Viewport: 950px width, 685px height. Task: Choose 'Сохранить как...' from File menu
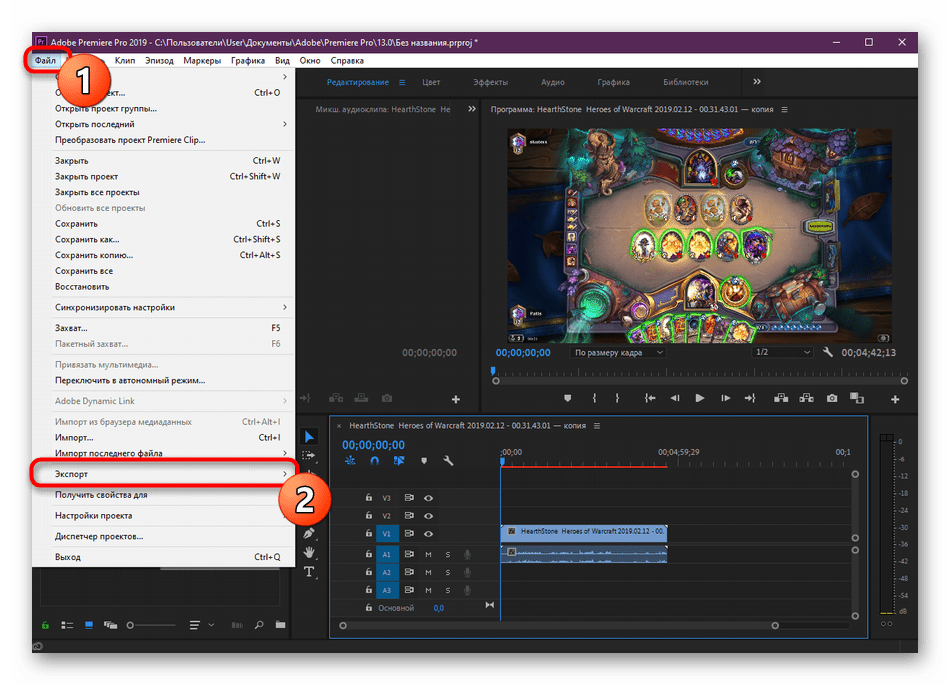164,239
